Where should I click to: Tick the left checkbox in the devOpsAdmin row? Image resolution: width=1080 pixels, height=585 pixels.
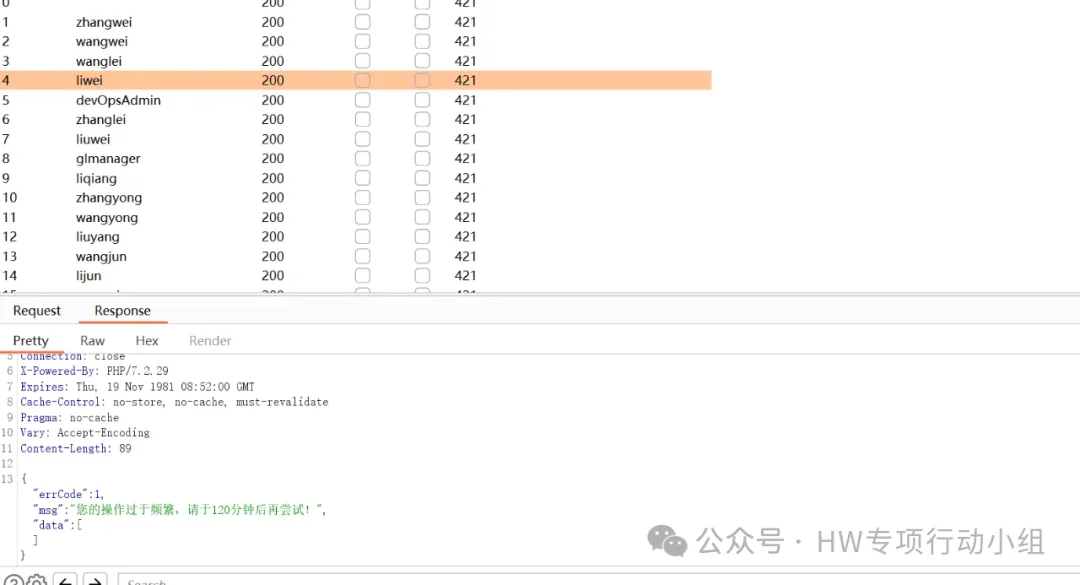pyautogui.click(x=362, y=100)
